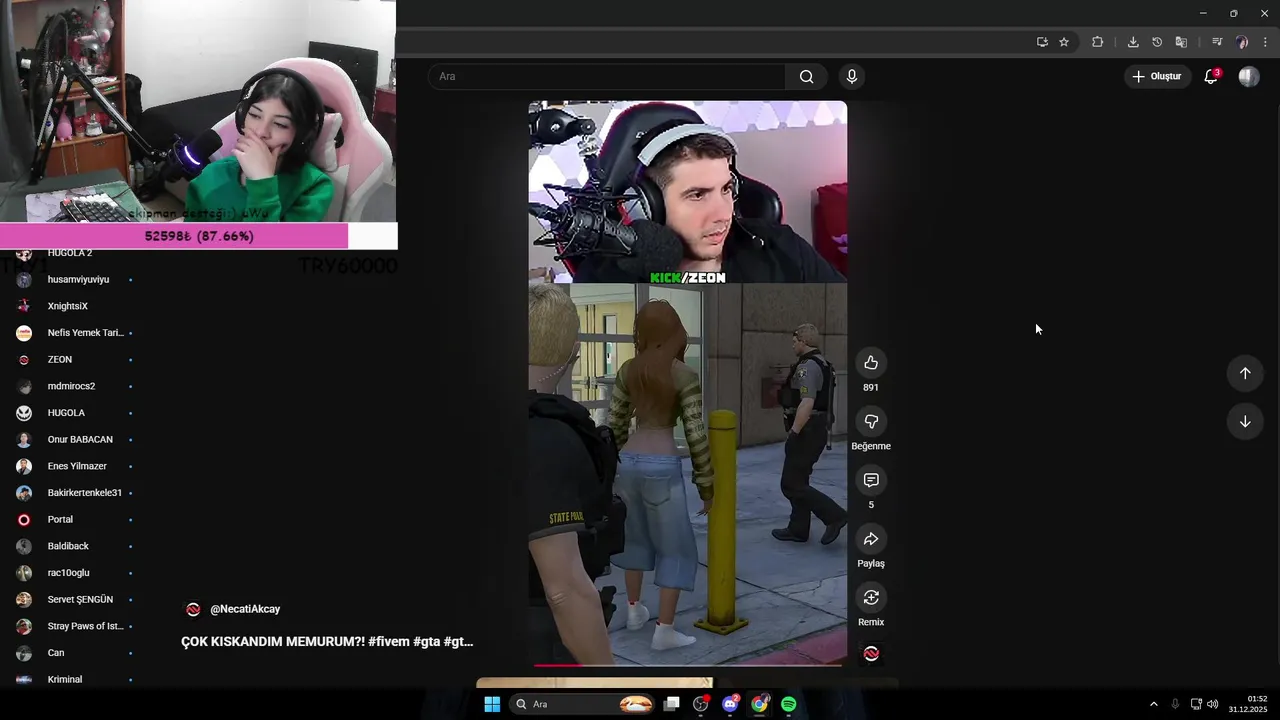Screen dimensions: 1280x720
Task: Select Enes Yilmazer in sidebar
Action: pos(75,466)
